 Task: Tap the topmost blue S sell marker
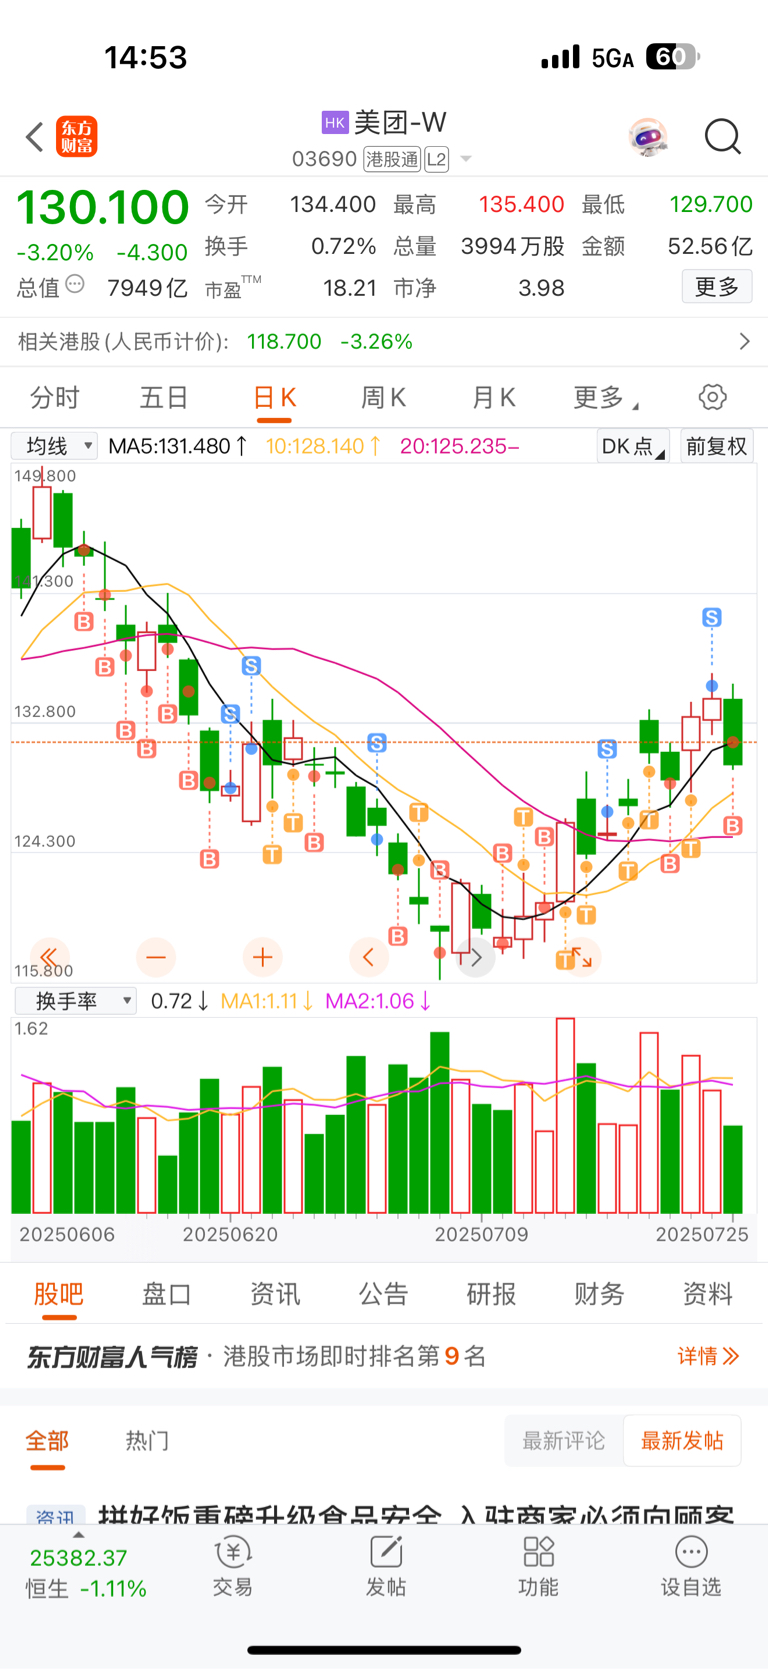point(712,618)
